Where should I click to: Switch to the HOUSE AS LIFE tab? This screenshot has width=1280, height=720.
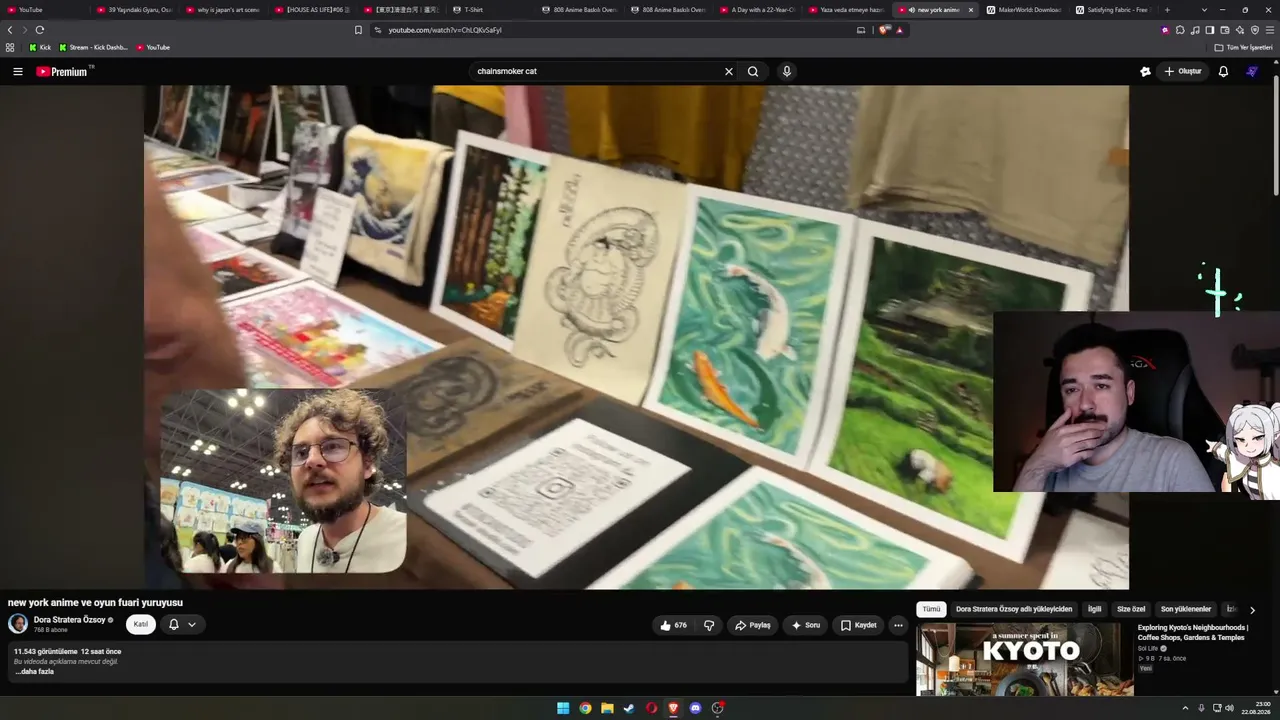point(312,10)
